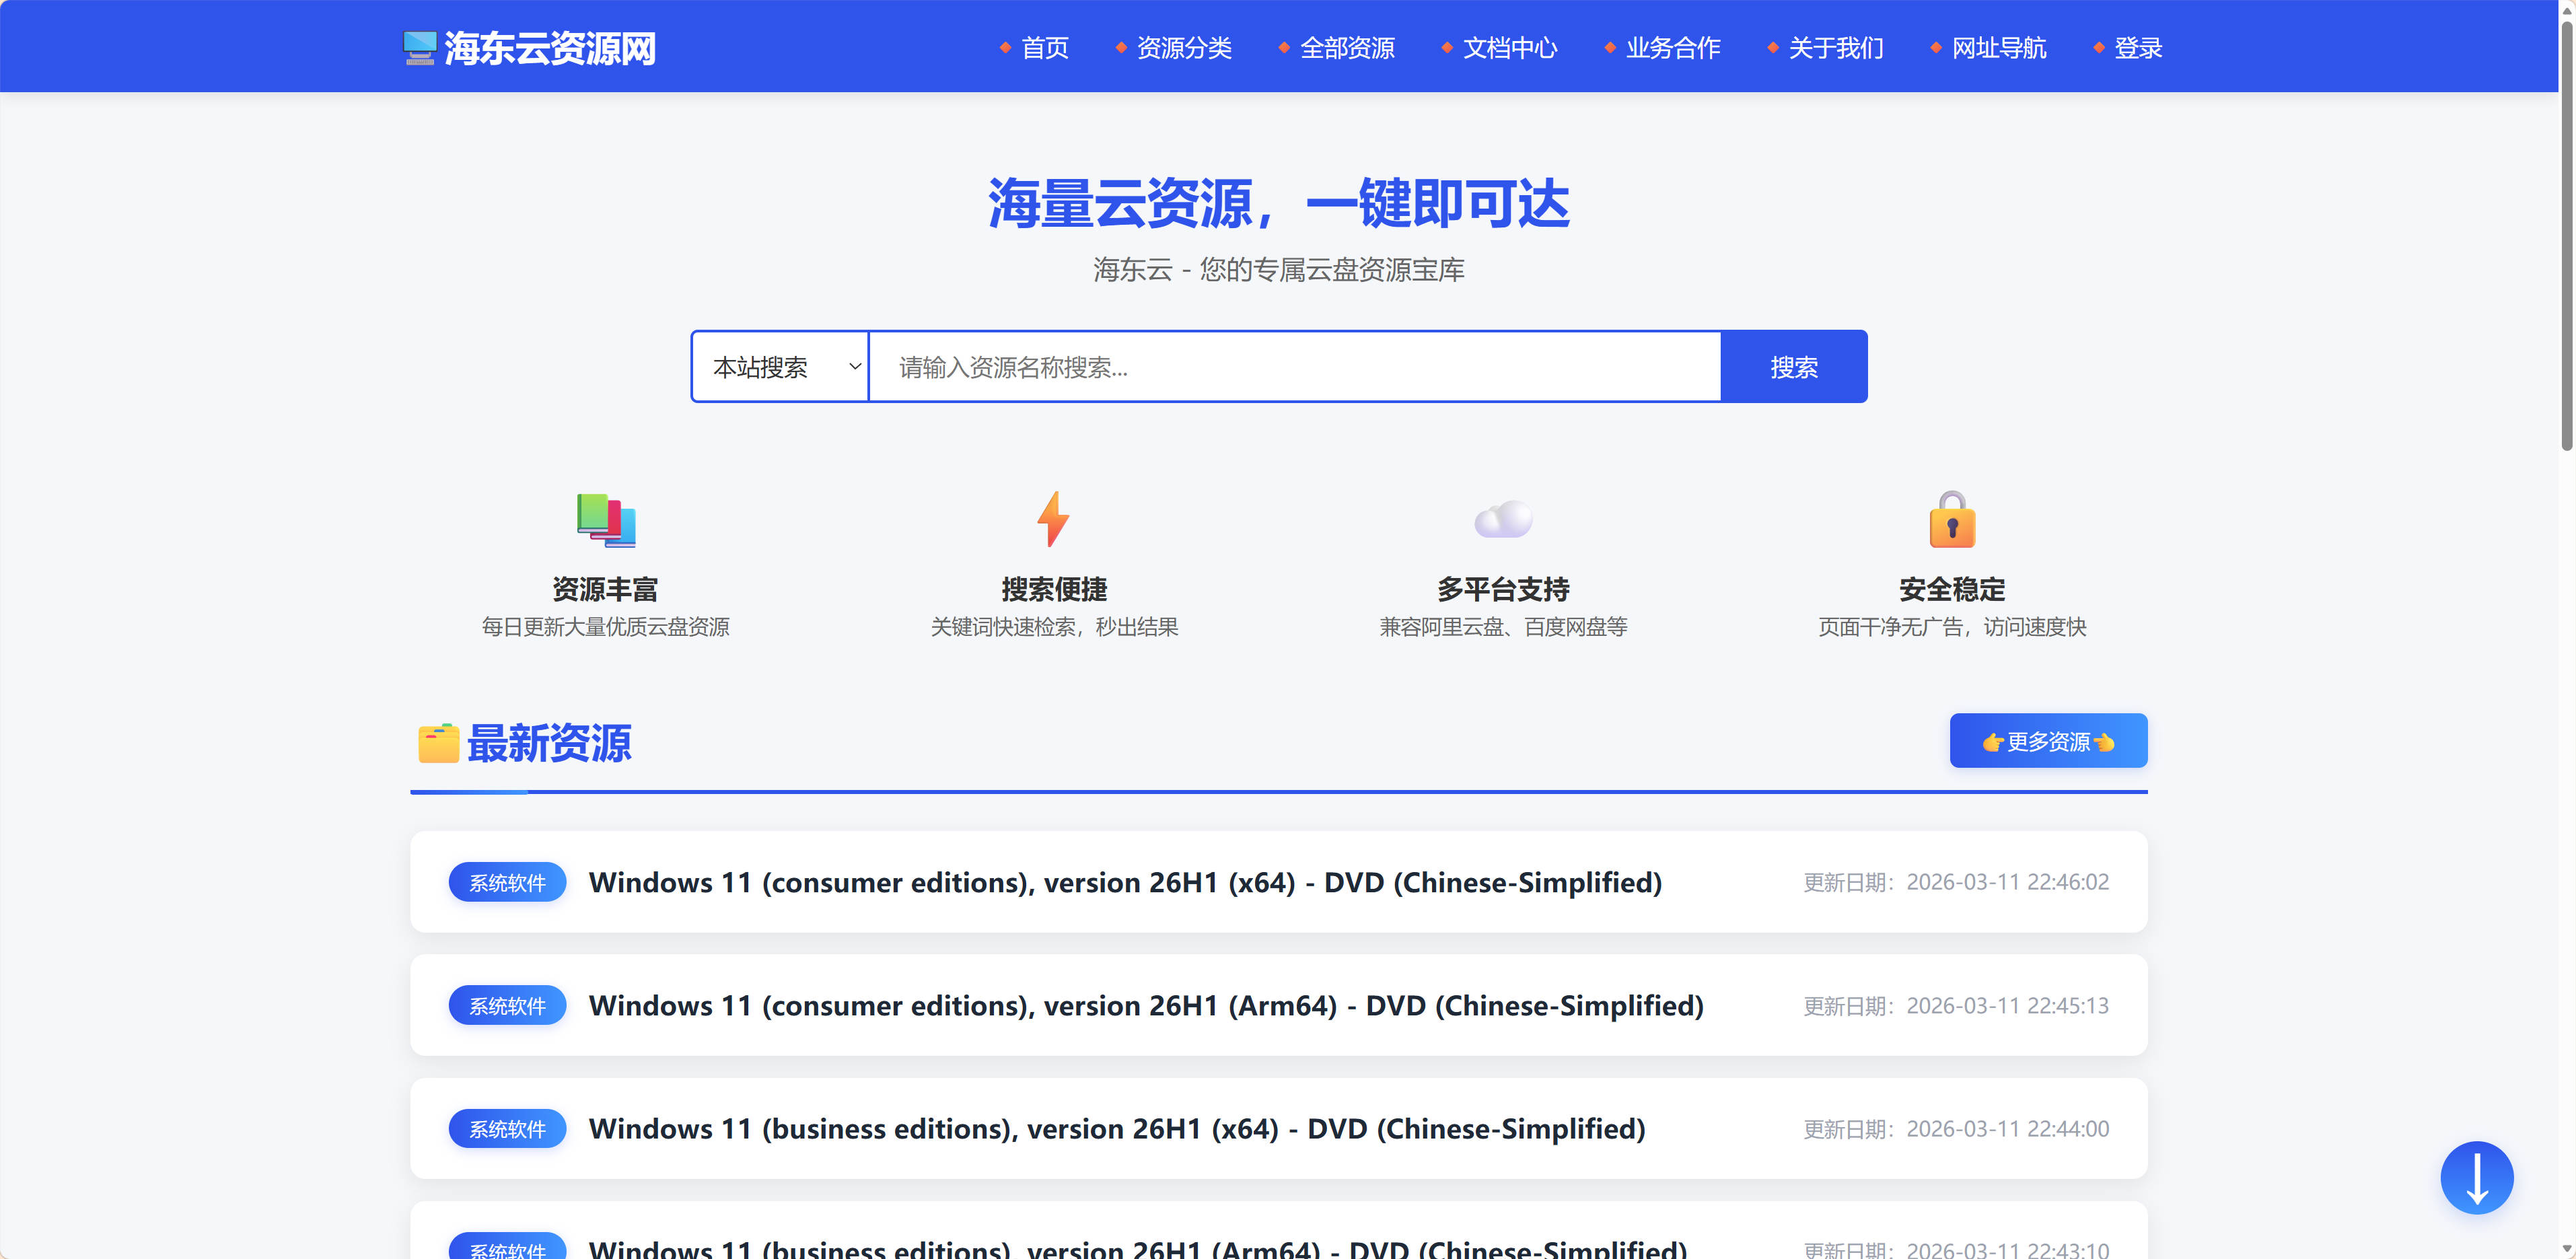Click the lightning bolt search icon
Viewport: 2576px width, 1259px height.
click(1053, 519)
